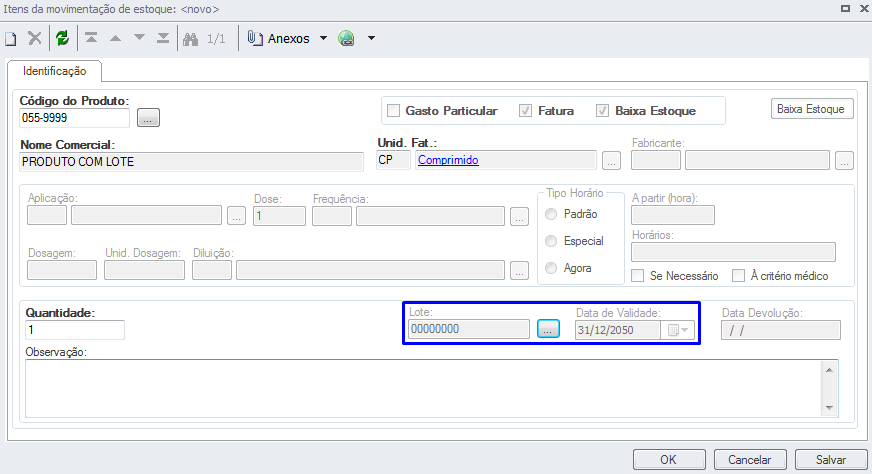This screenshot has width=872, height=474.
Task: Click the Data Devolução field
Action: (781, 330)
